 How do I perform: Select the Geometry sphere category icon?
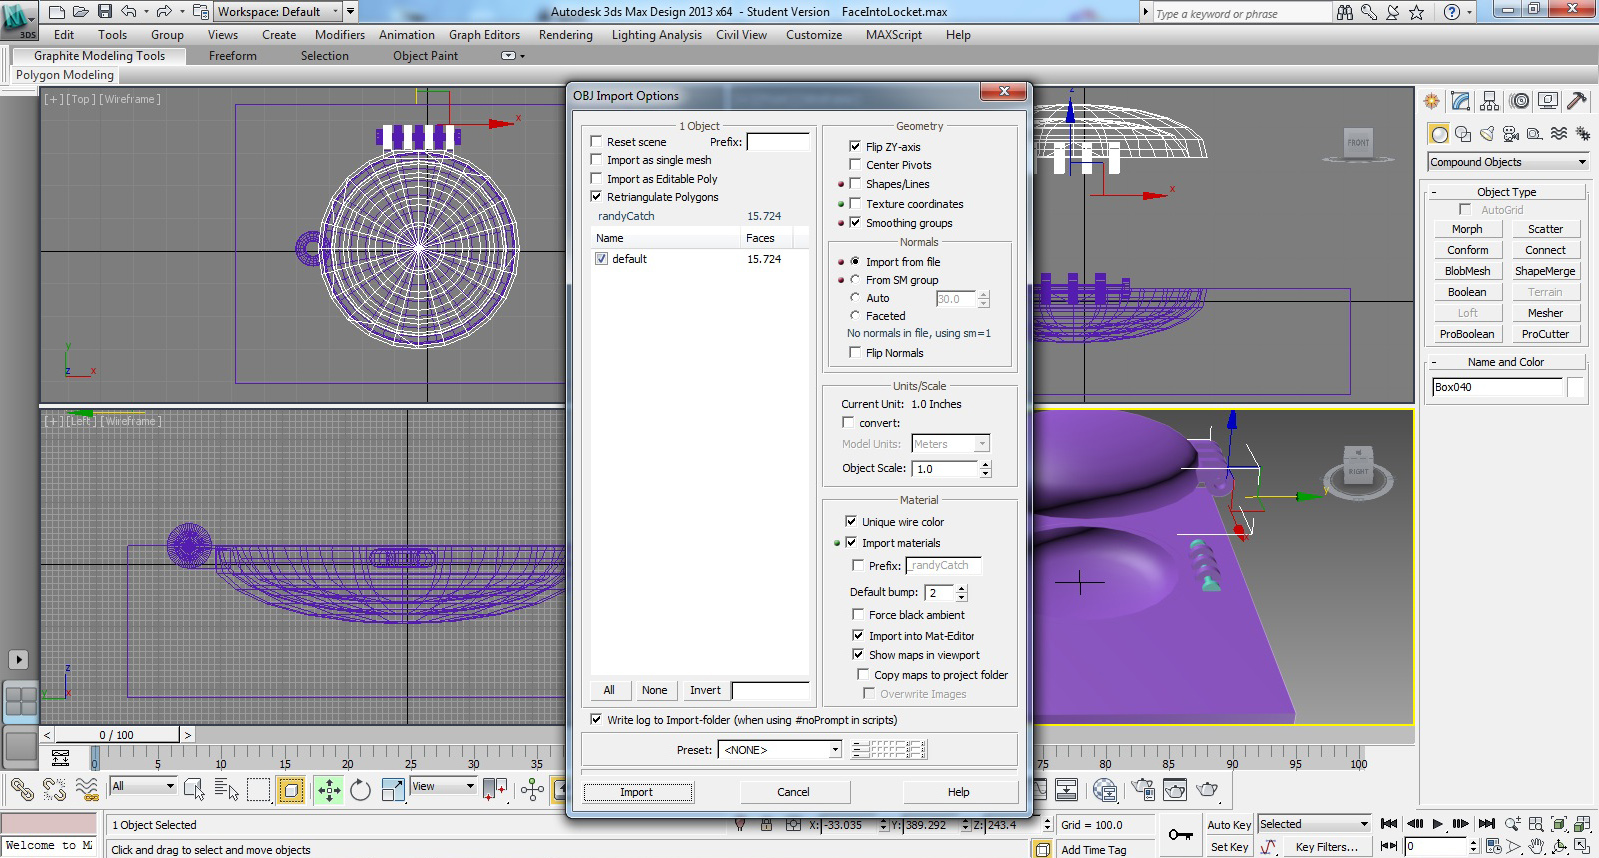(1439, 134)
